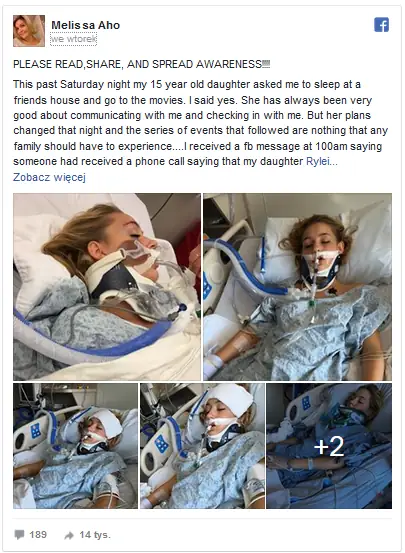Viewport: 405px width, 553px height.
Task: Open the 189 comments count
Action: click(38, 535)
